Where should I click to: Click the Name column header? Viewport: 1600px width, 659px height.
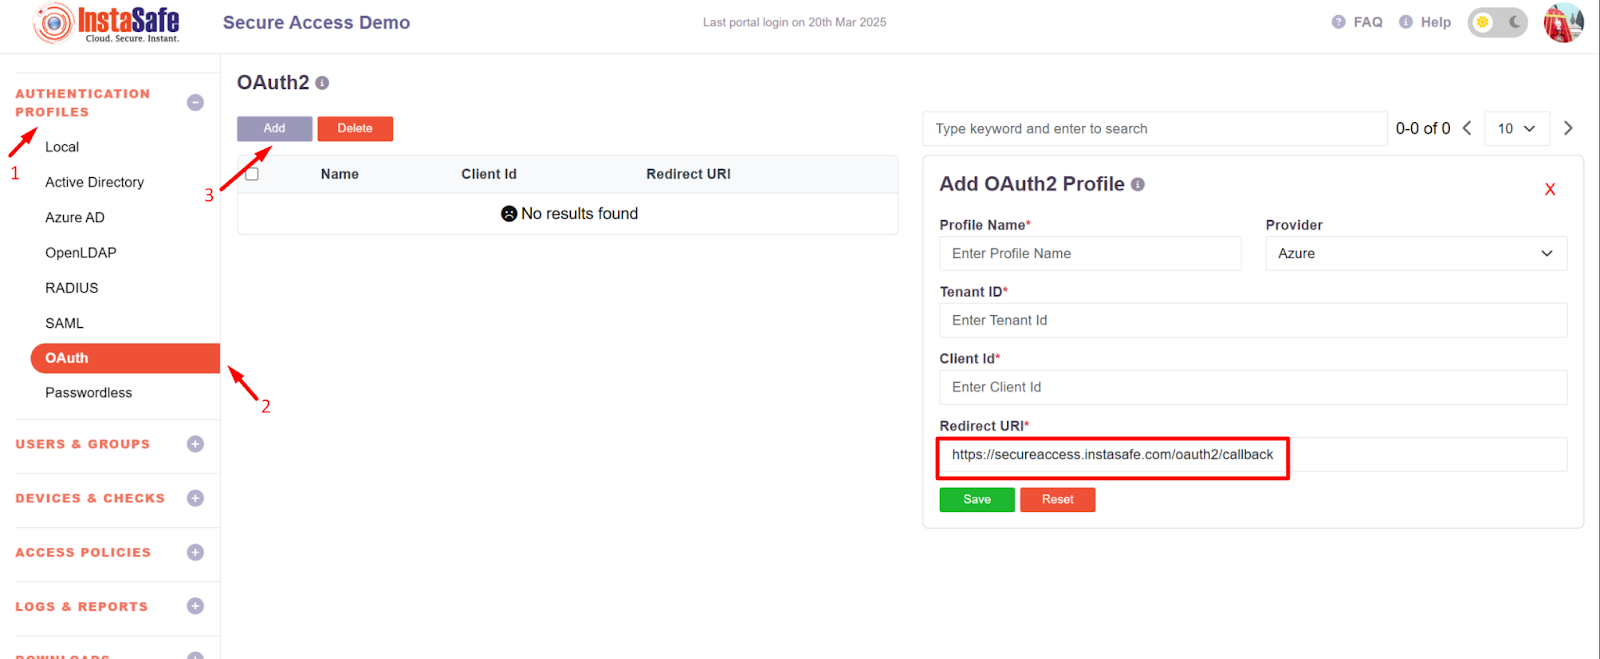tap(340, 174)
